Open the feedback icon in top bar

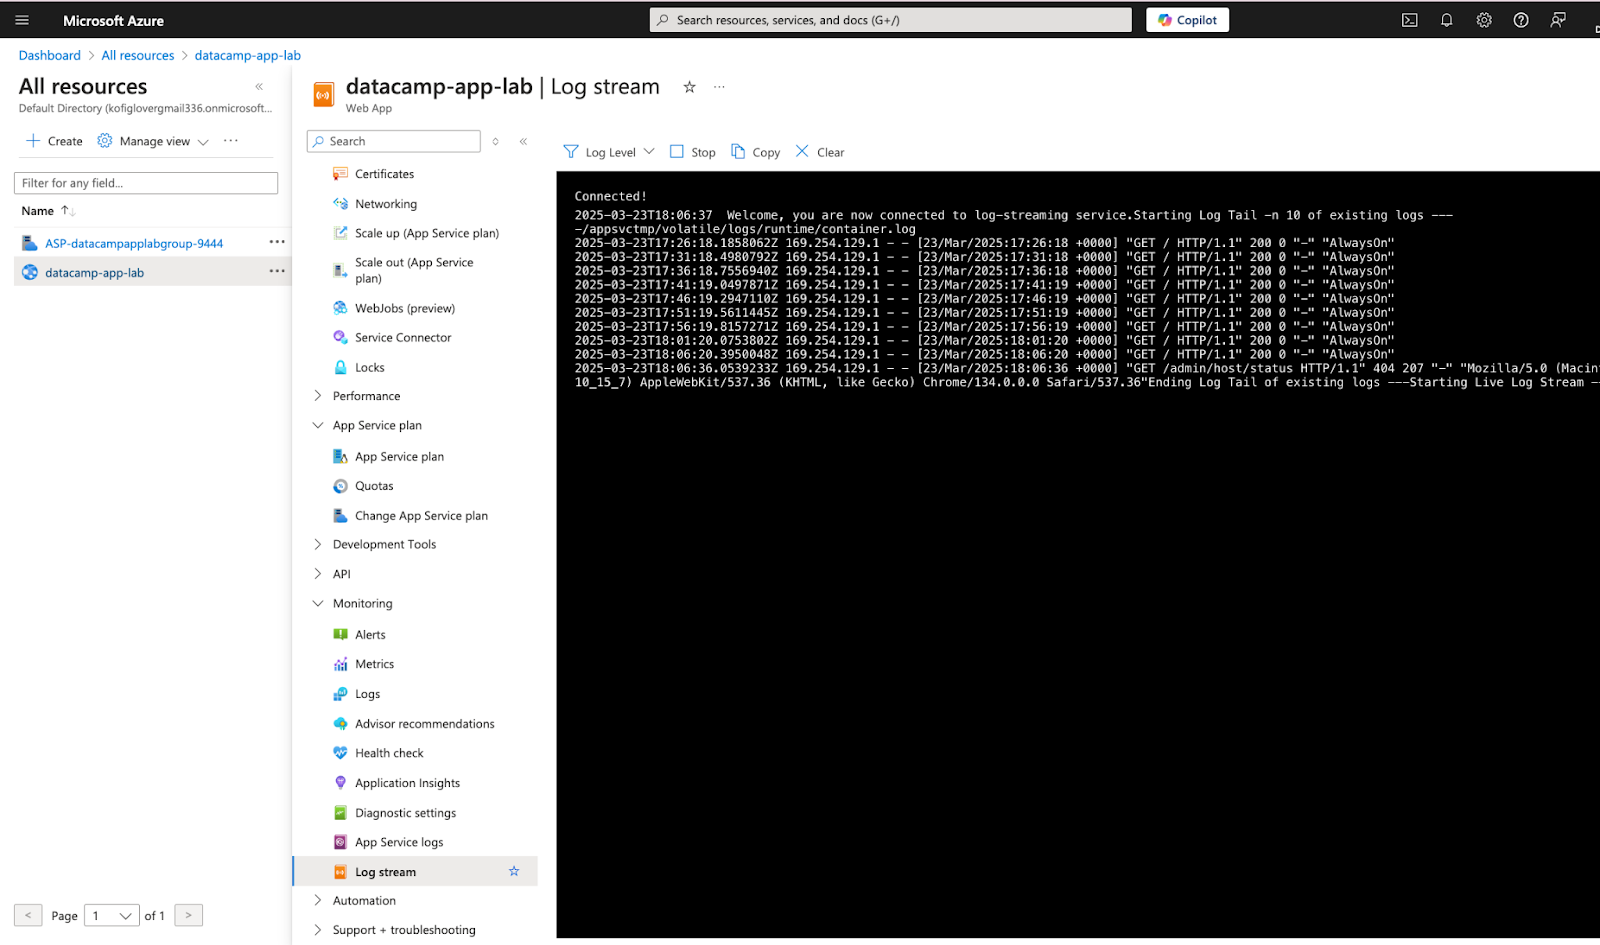tap(1558, 20)
